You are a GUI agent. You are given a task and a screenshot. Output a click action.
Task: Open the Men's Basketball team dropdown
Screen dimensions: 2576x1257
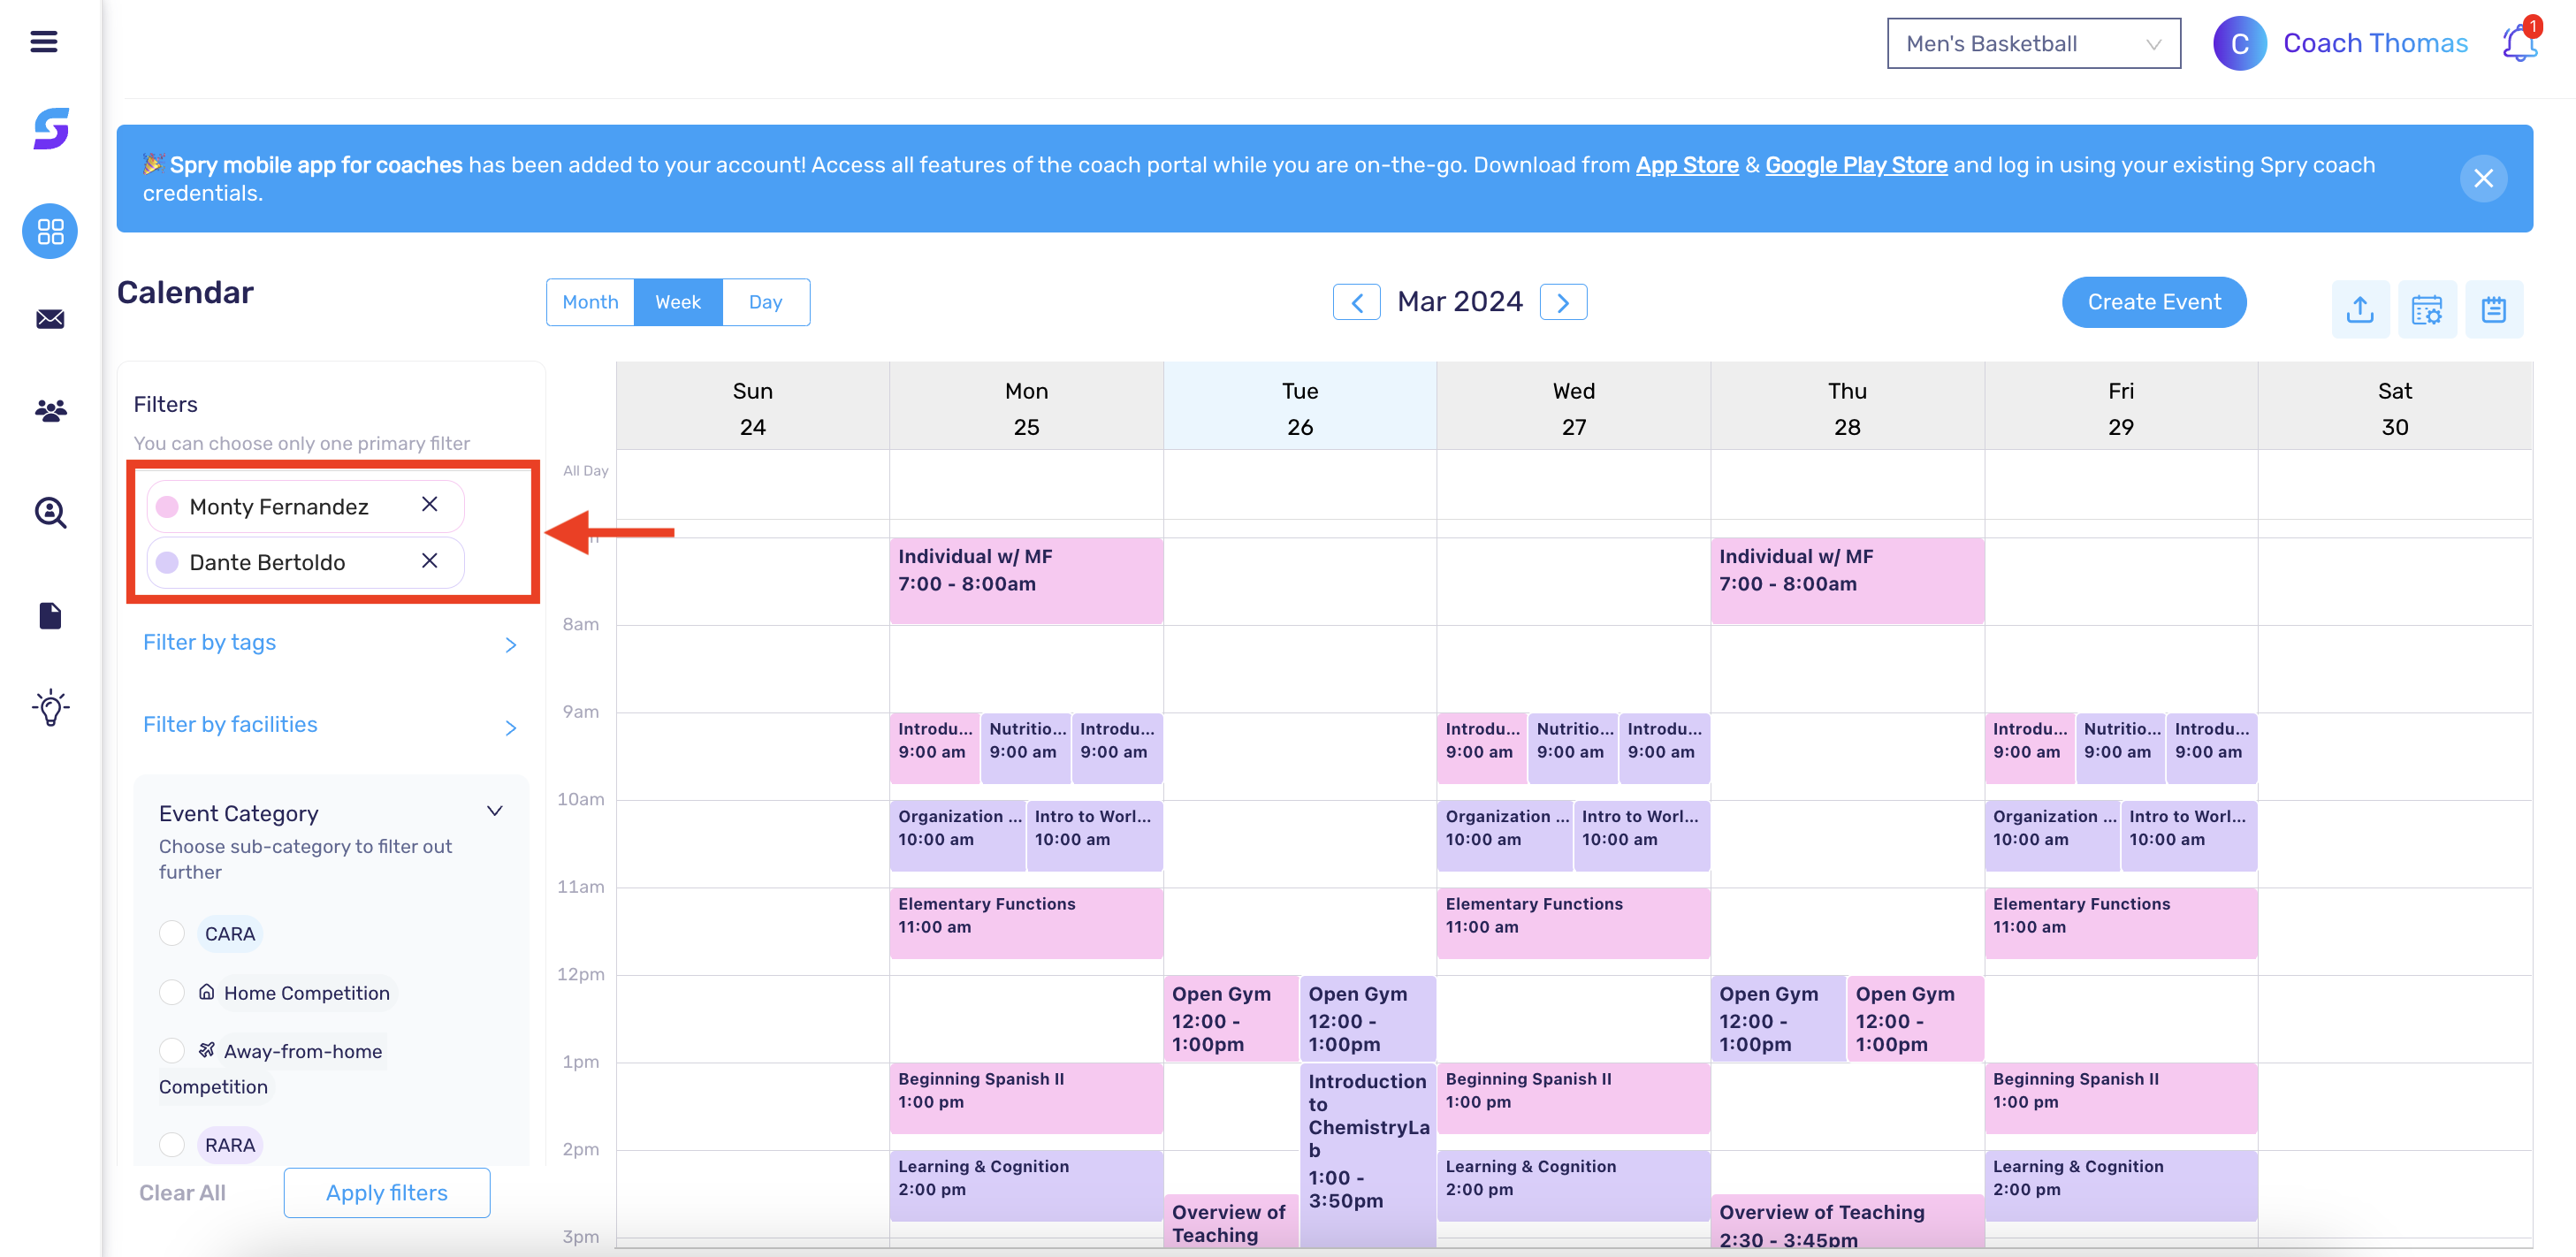2033,42
